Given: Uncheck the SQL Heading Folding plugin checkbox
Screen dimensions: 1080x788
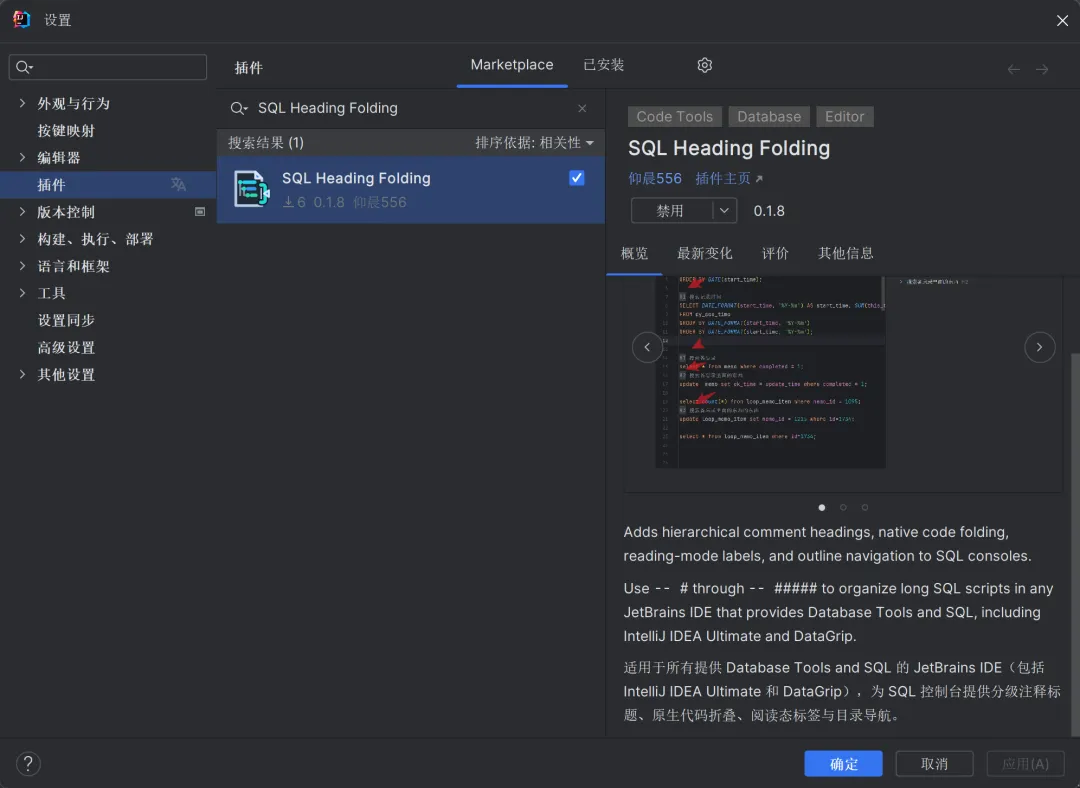Looking at the screenshot, I should [x=577, y=178].
